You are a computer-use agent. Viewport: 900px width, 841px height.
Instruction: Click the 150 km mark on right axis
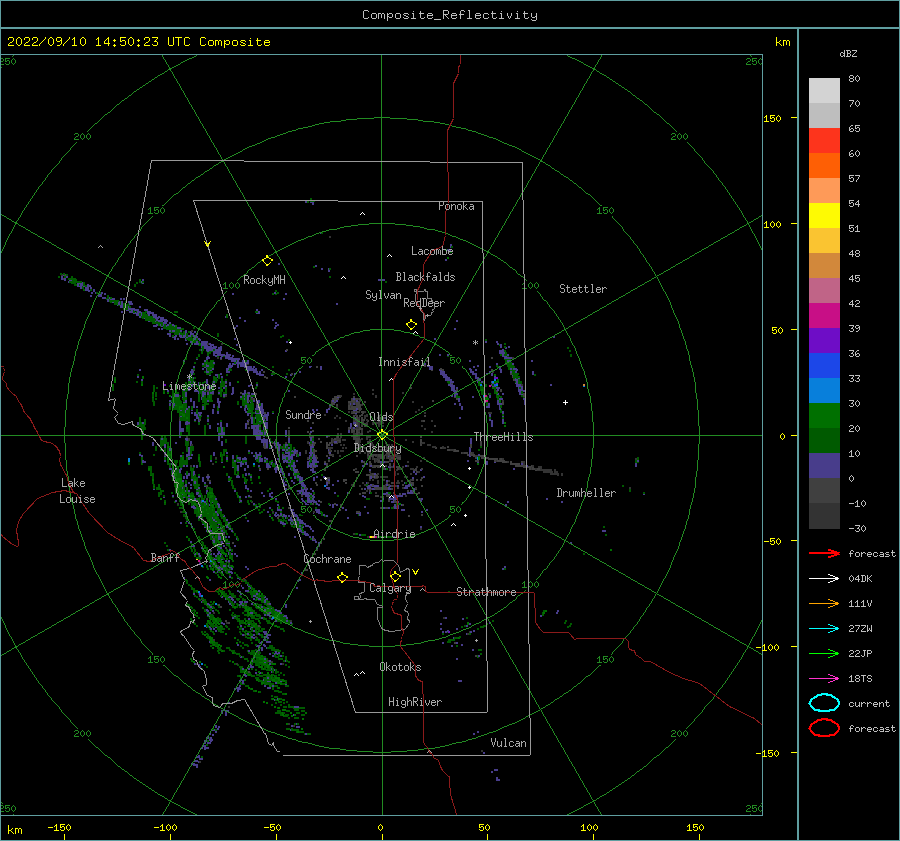click(x=773, y=118)
